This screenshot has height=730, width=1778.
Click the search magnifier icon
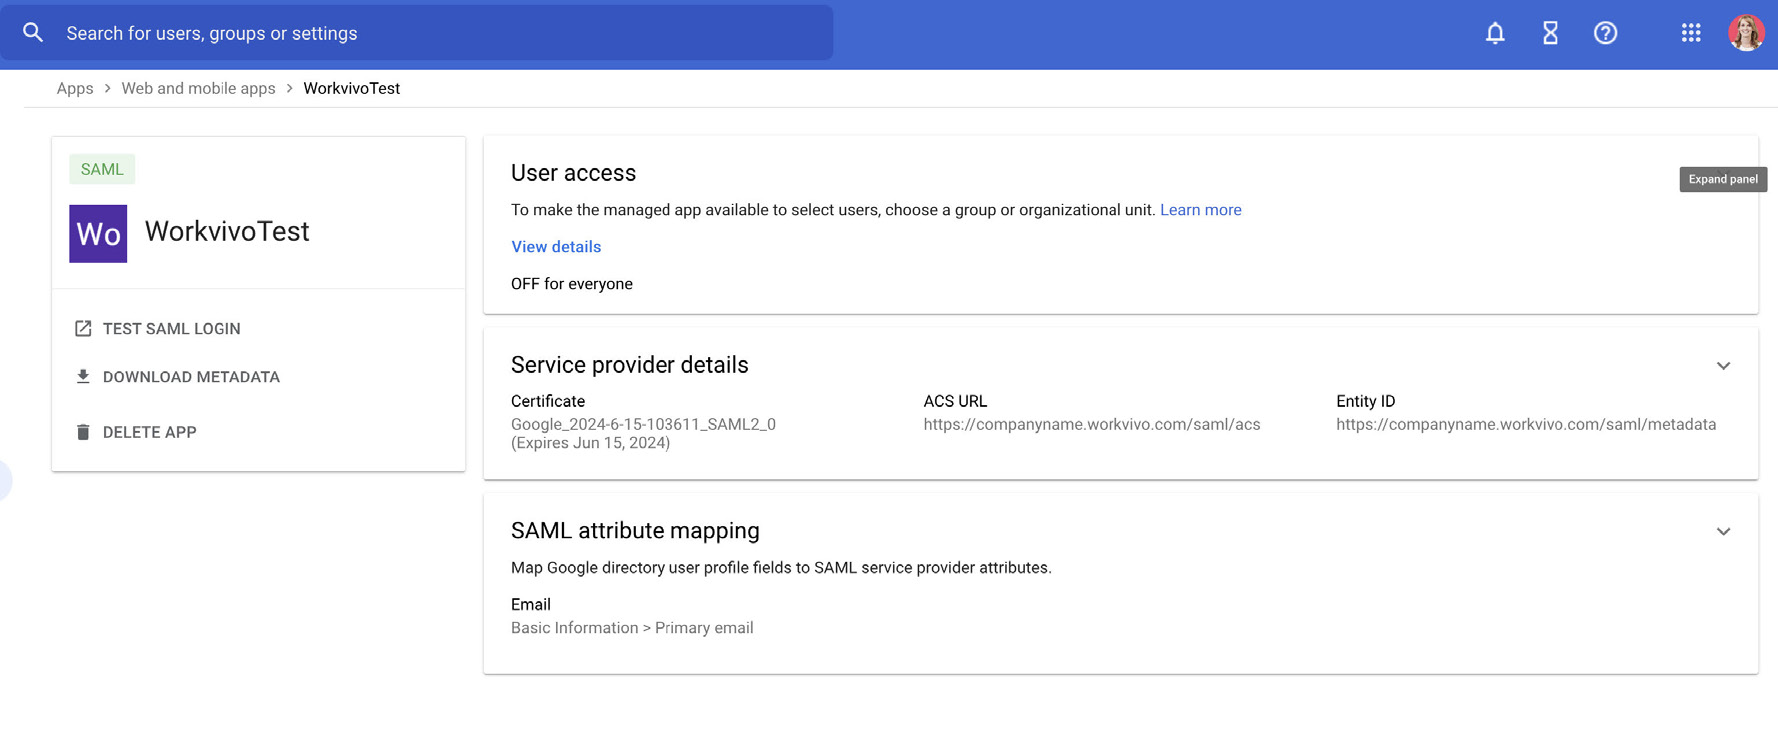(33, 33)
